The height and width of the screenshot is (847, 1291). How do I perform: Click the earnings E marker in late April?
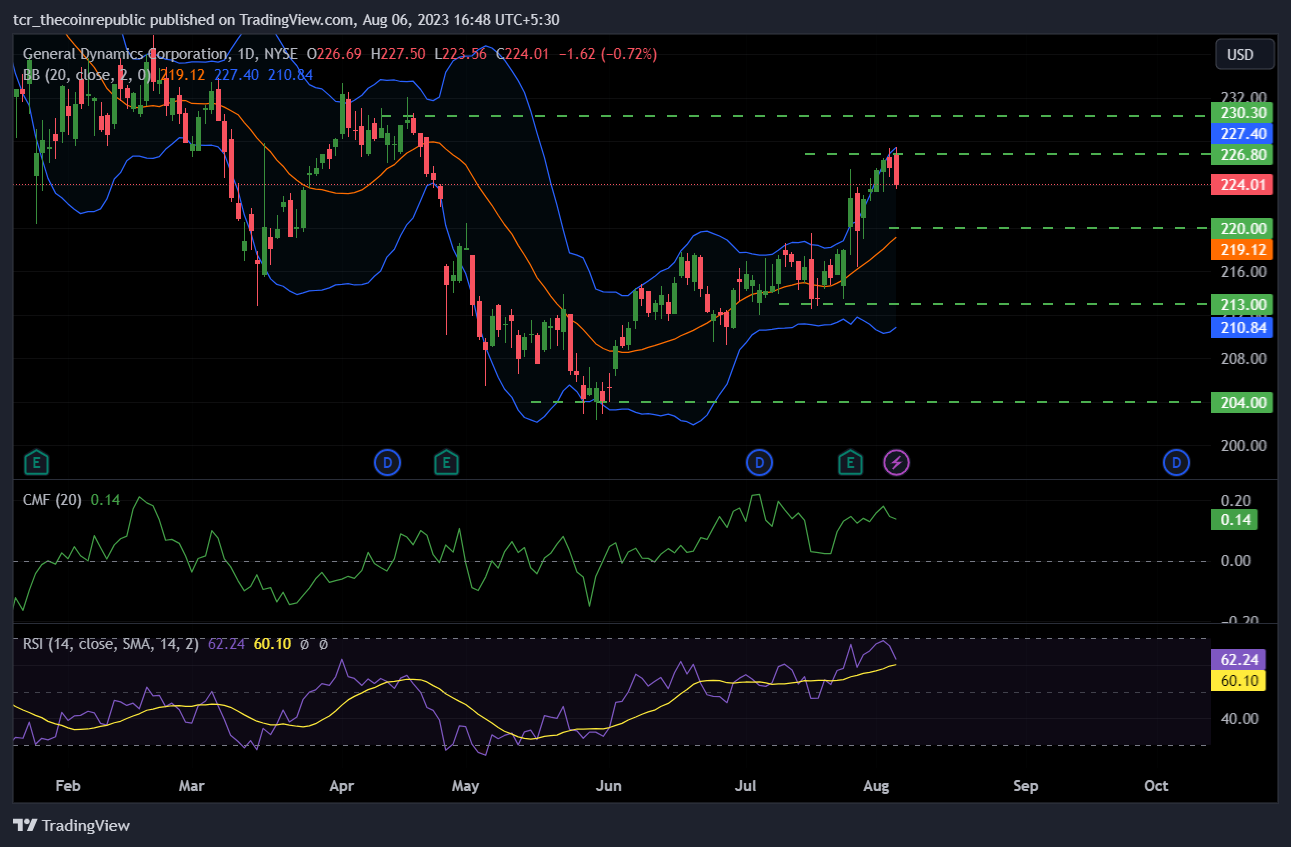click(x=446, y=462)
